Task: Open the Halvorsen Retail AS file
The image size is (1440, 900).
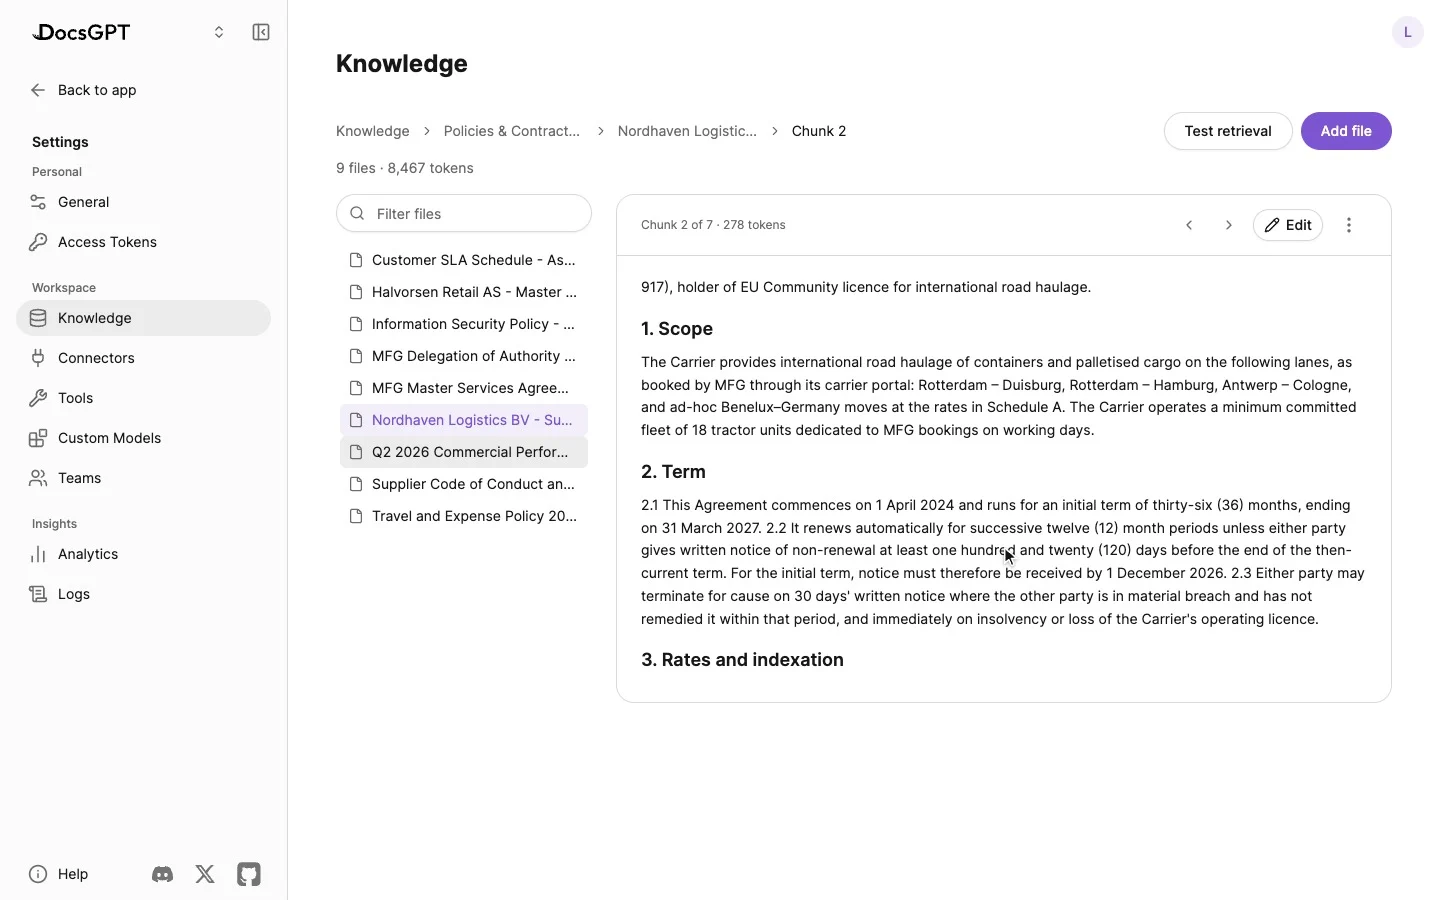Action: (464, 292)
